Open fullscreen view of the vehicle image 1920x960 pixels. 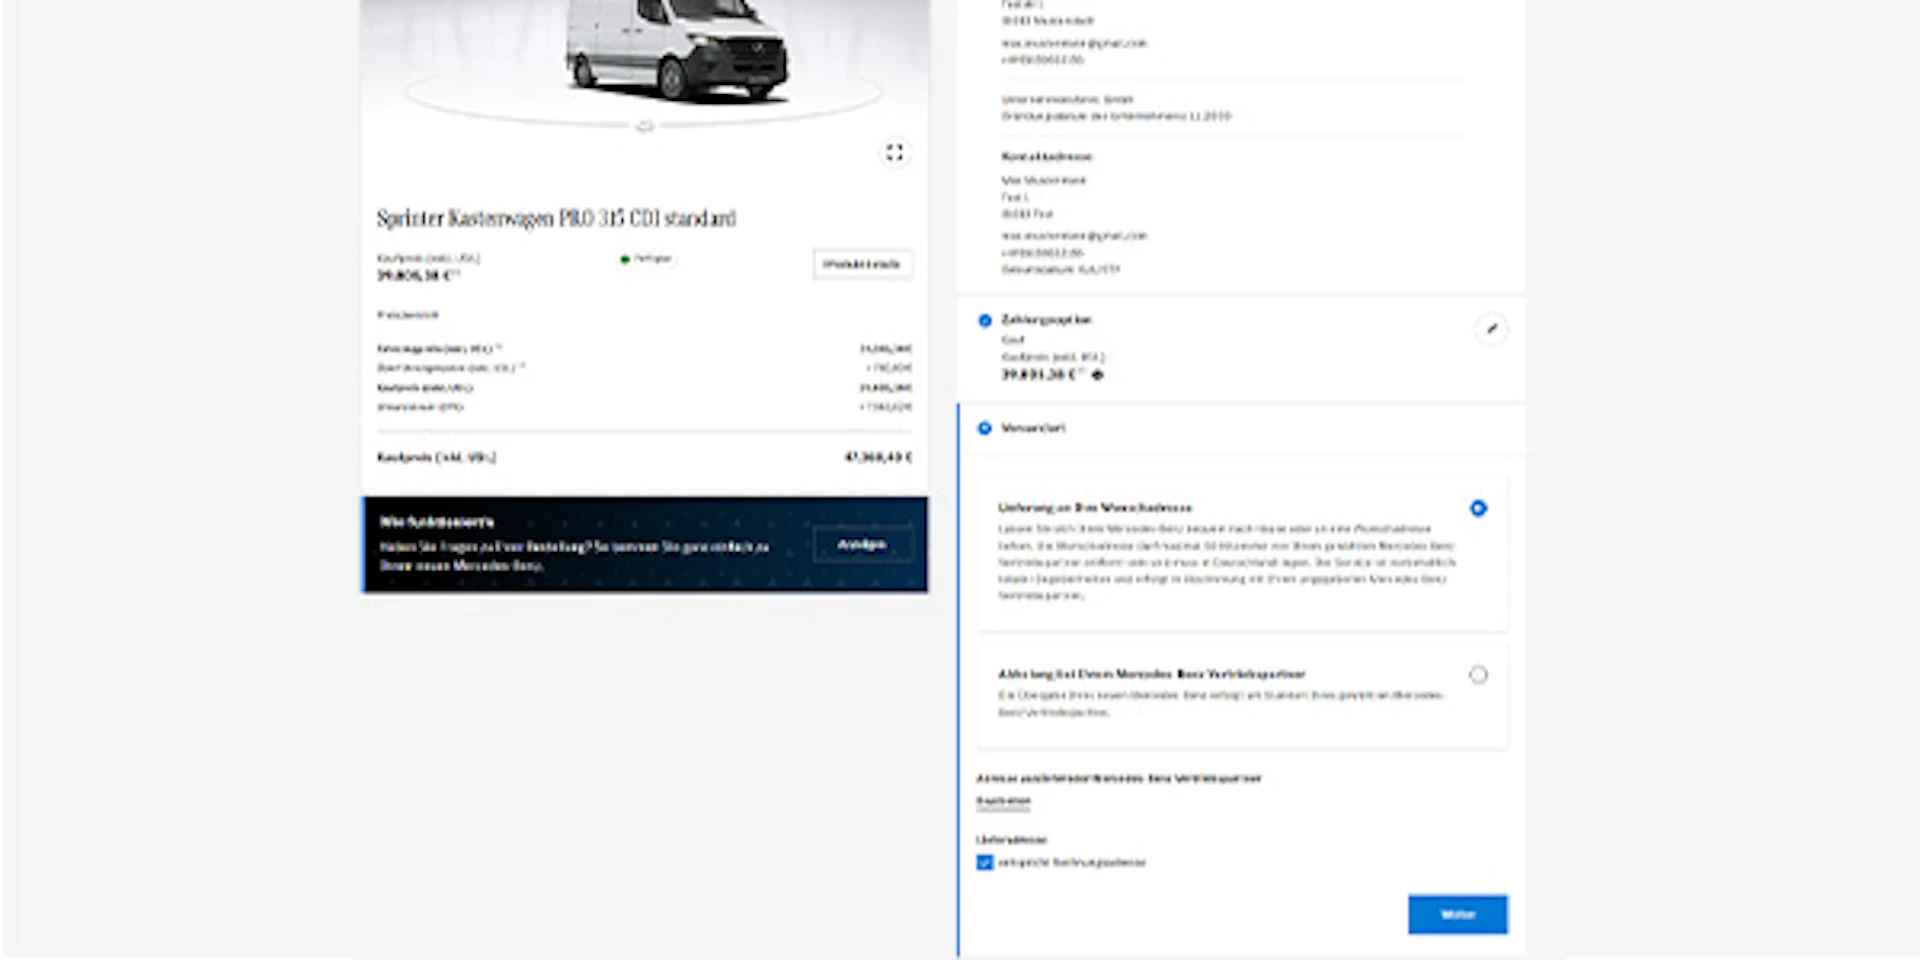pos(894,153)
